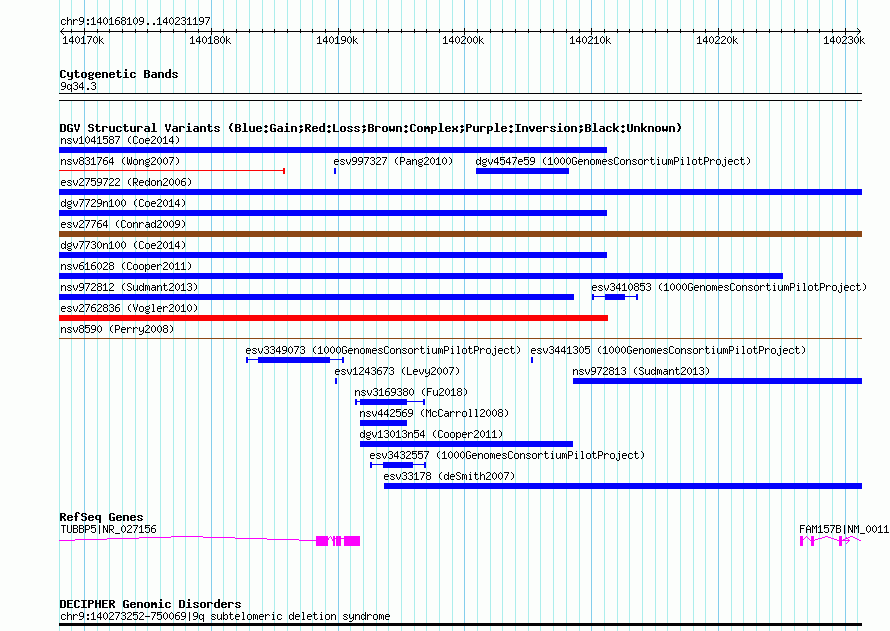Open dgv7730n100 (Coe2014) label
890x631 pixels.
point(123,245)
